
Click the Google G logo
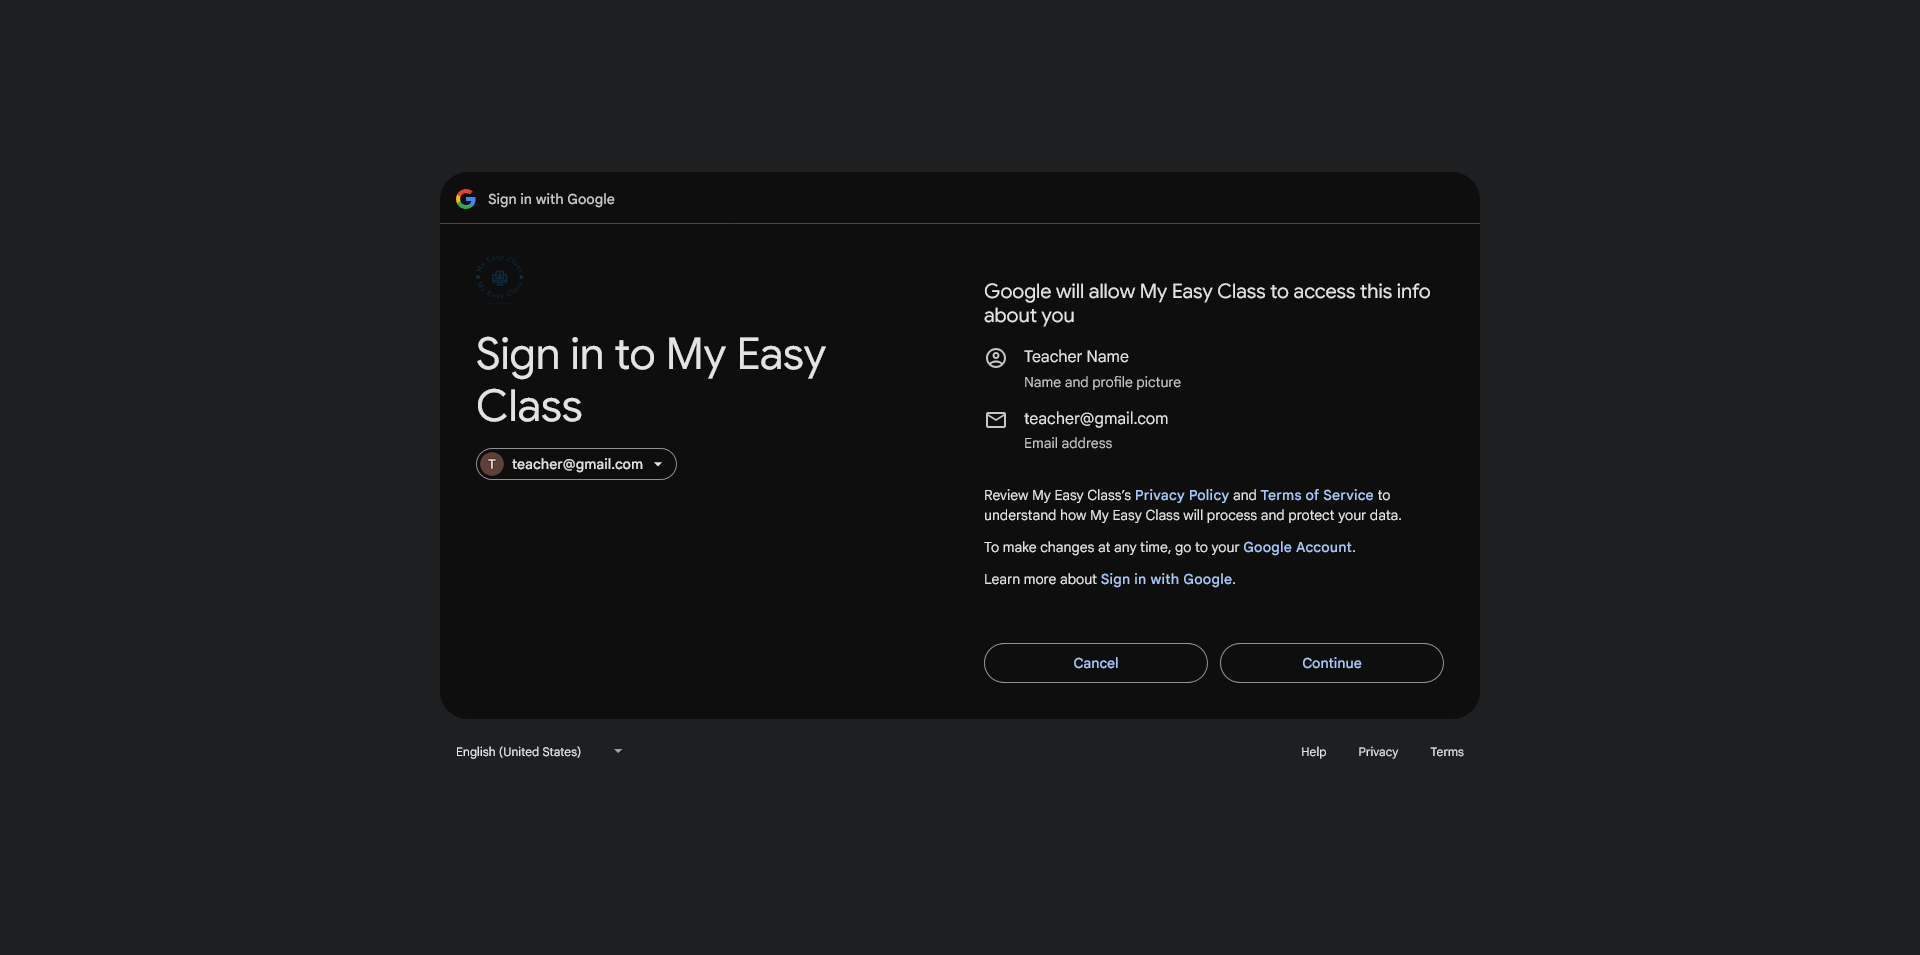[x=466, y=199]
